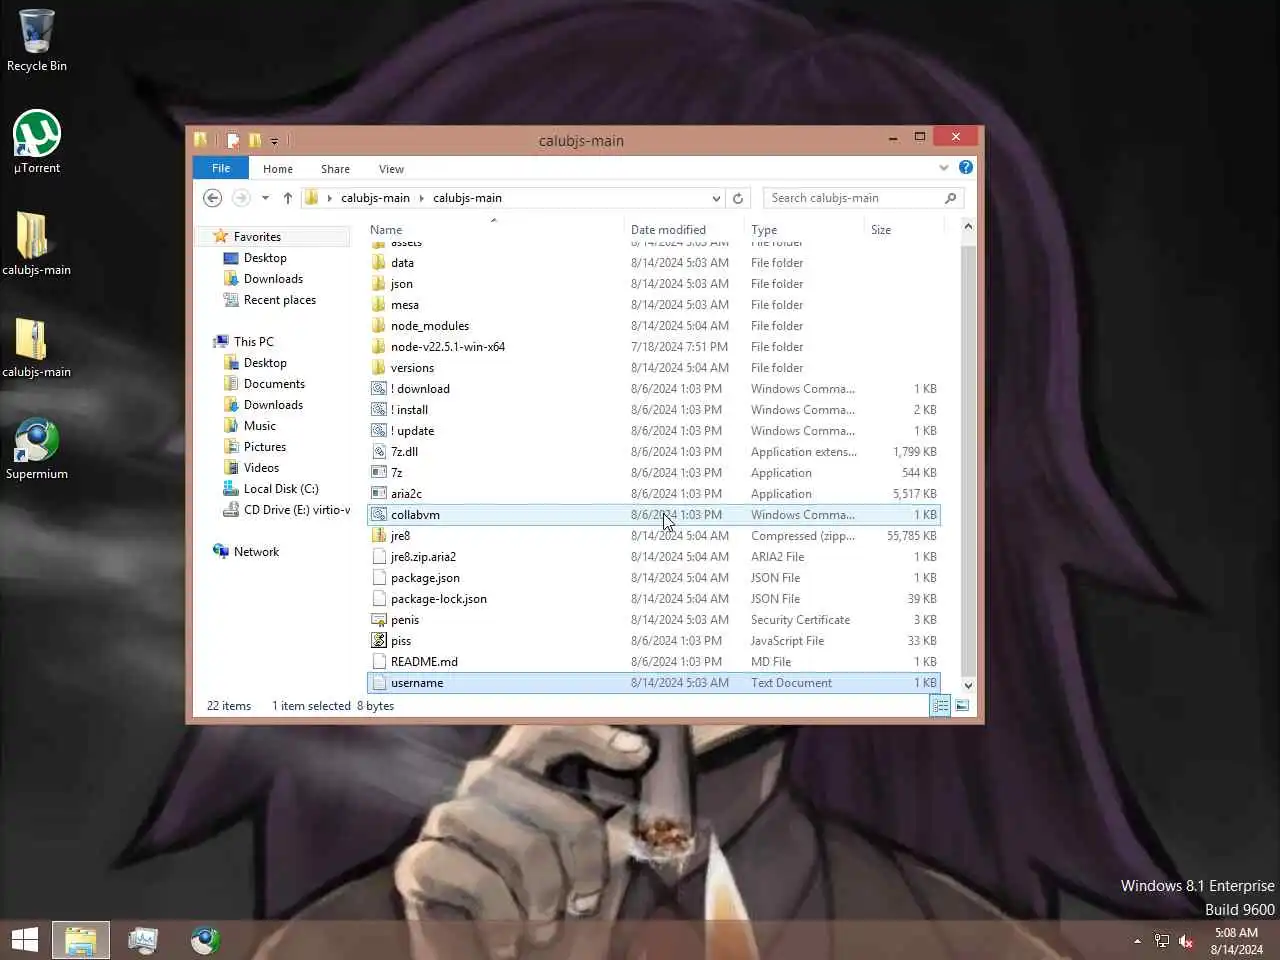Select the jre8 compressed zip file

[654, 536]
